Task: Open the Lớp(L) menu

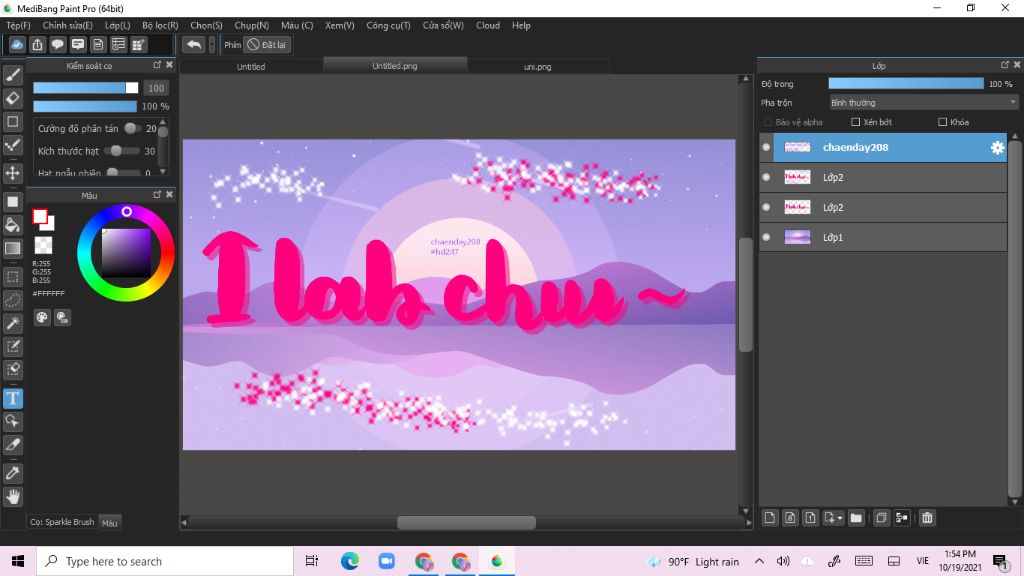Action: (118, 25)
